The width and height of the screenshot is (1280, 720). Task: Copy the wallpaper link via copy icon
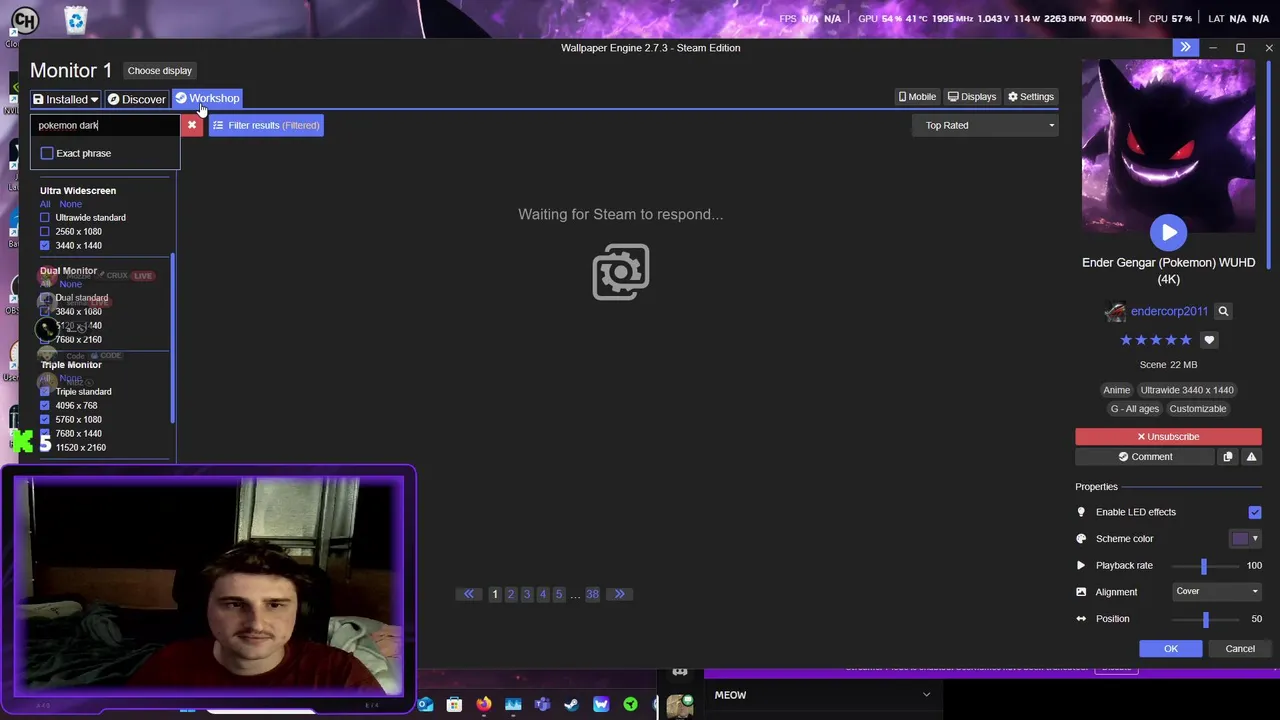click(1228, 457)
